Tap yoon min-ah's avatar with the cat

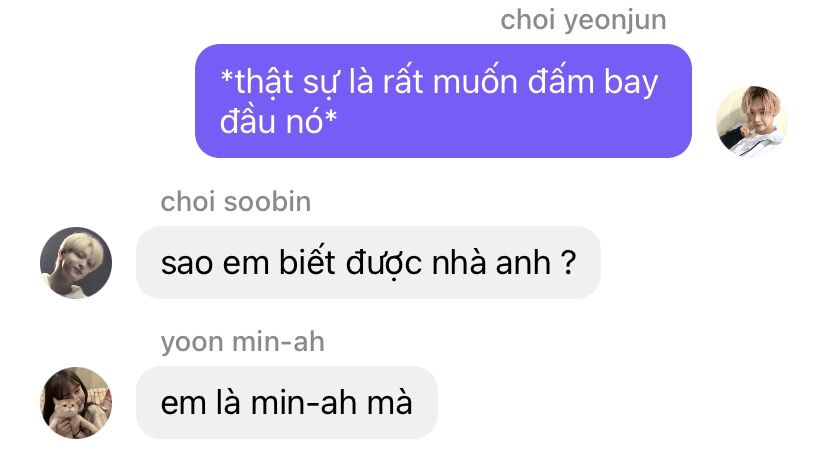tap(76, 403)
